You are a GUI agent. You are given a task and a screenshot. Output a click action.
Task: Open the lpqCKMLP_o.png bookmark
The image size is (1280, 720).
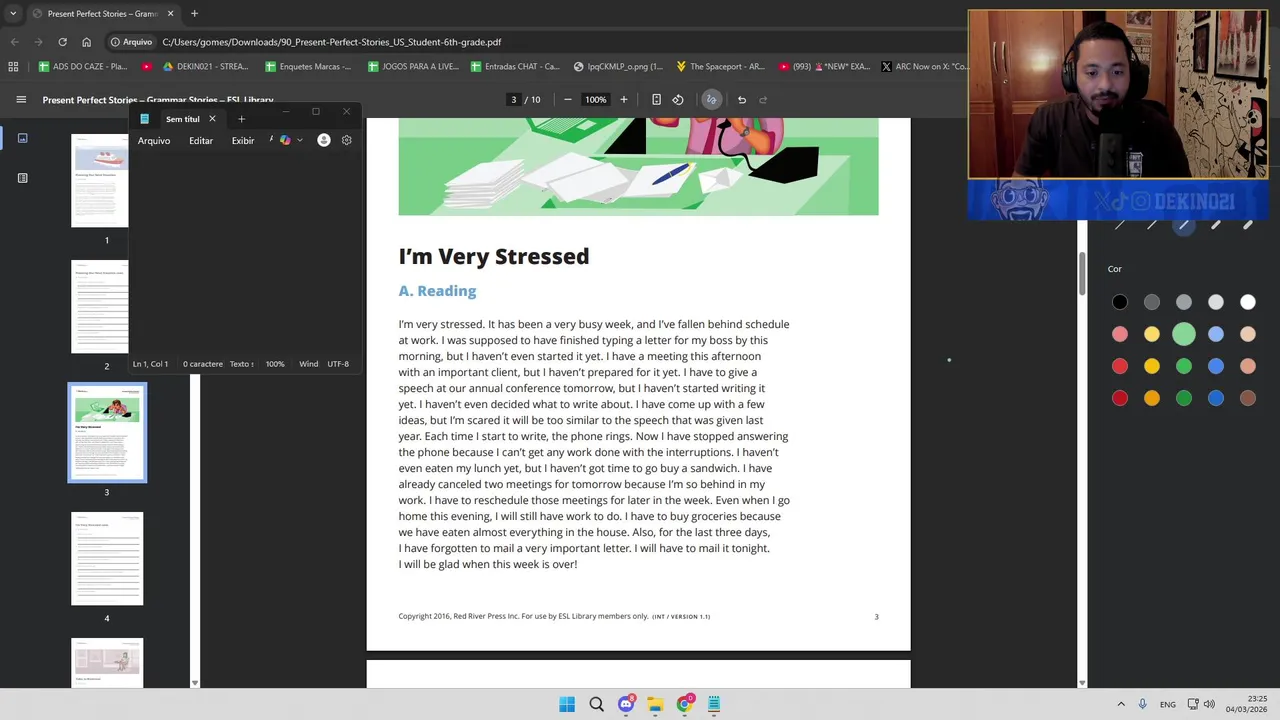point(618,67)
